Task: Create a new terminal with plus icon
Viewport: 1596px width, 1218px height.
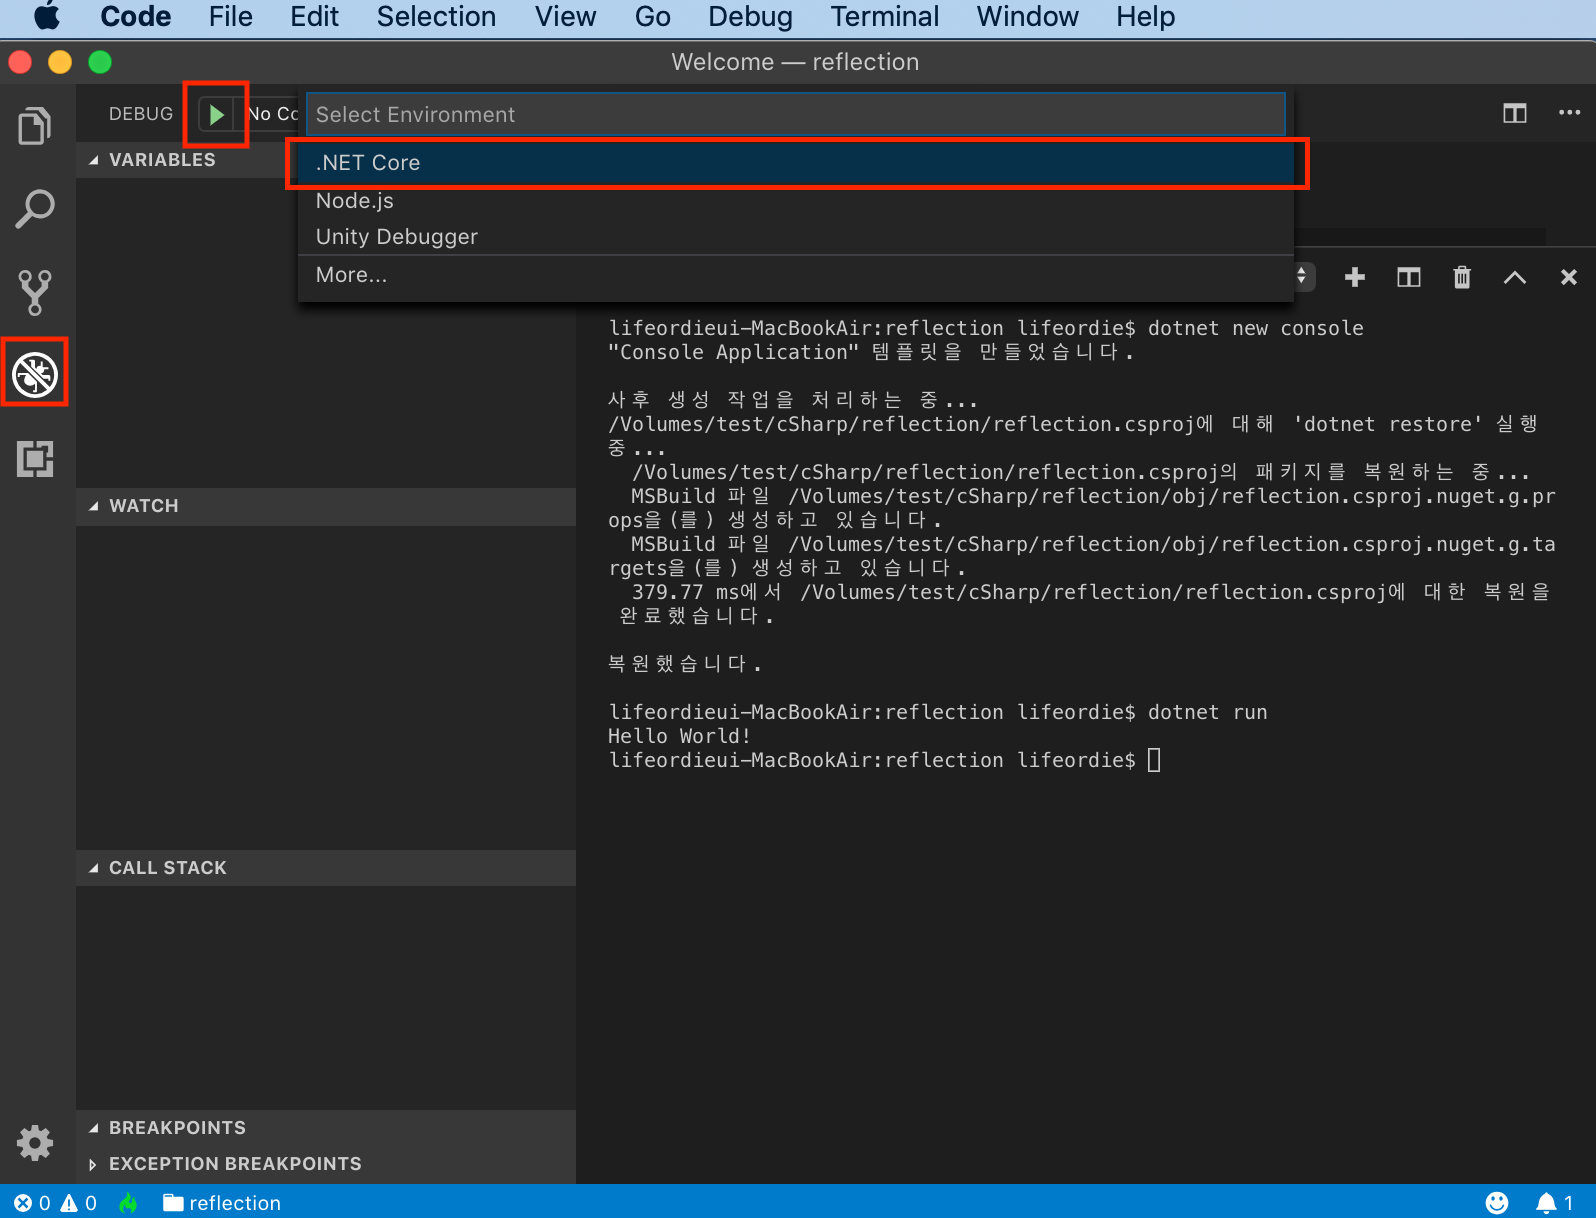Action: [x=1355, y=277]
